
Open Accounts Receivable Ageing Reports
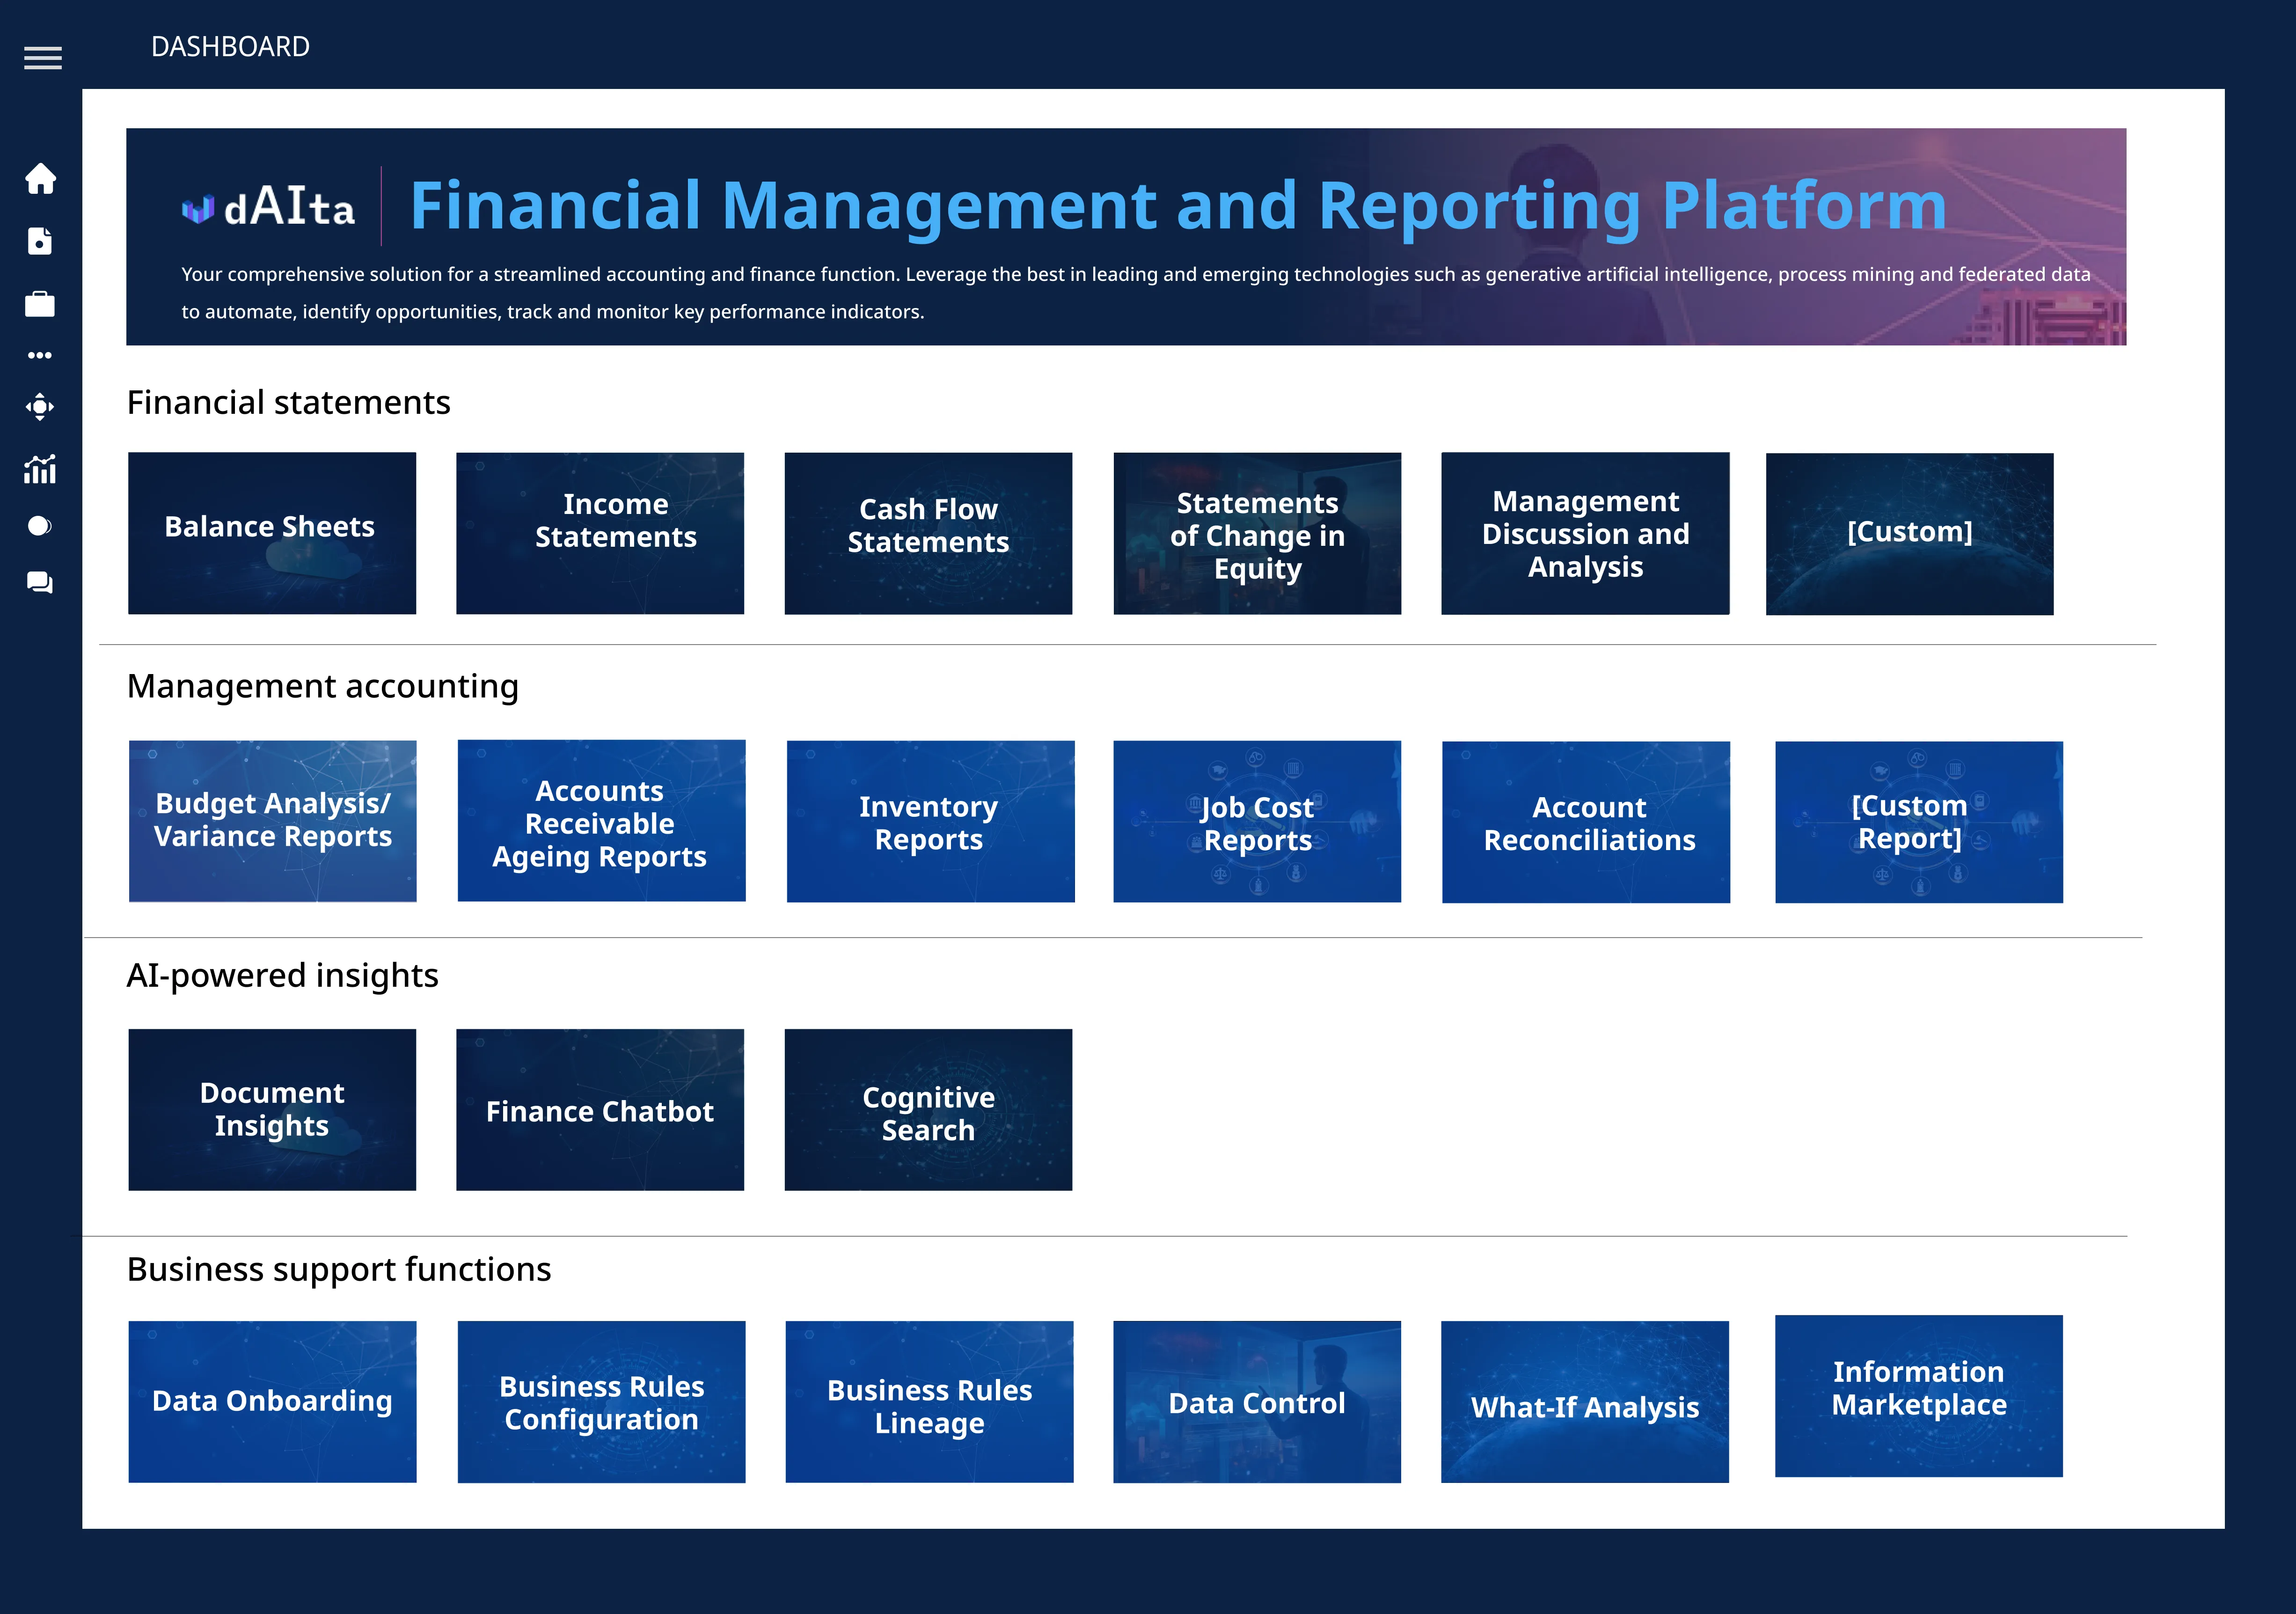(x=602, y=820)
